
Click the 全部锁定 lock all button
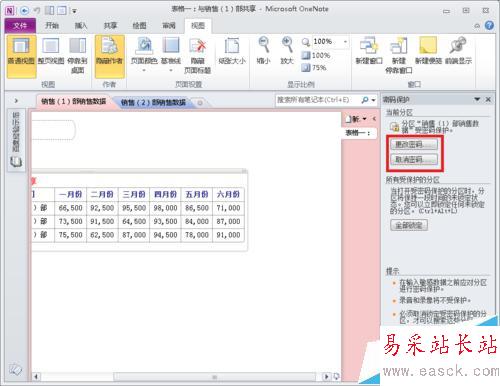[409, 225]
